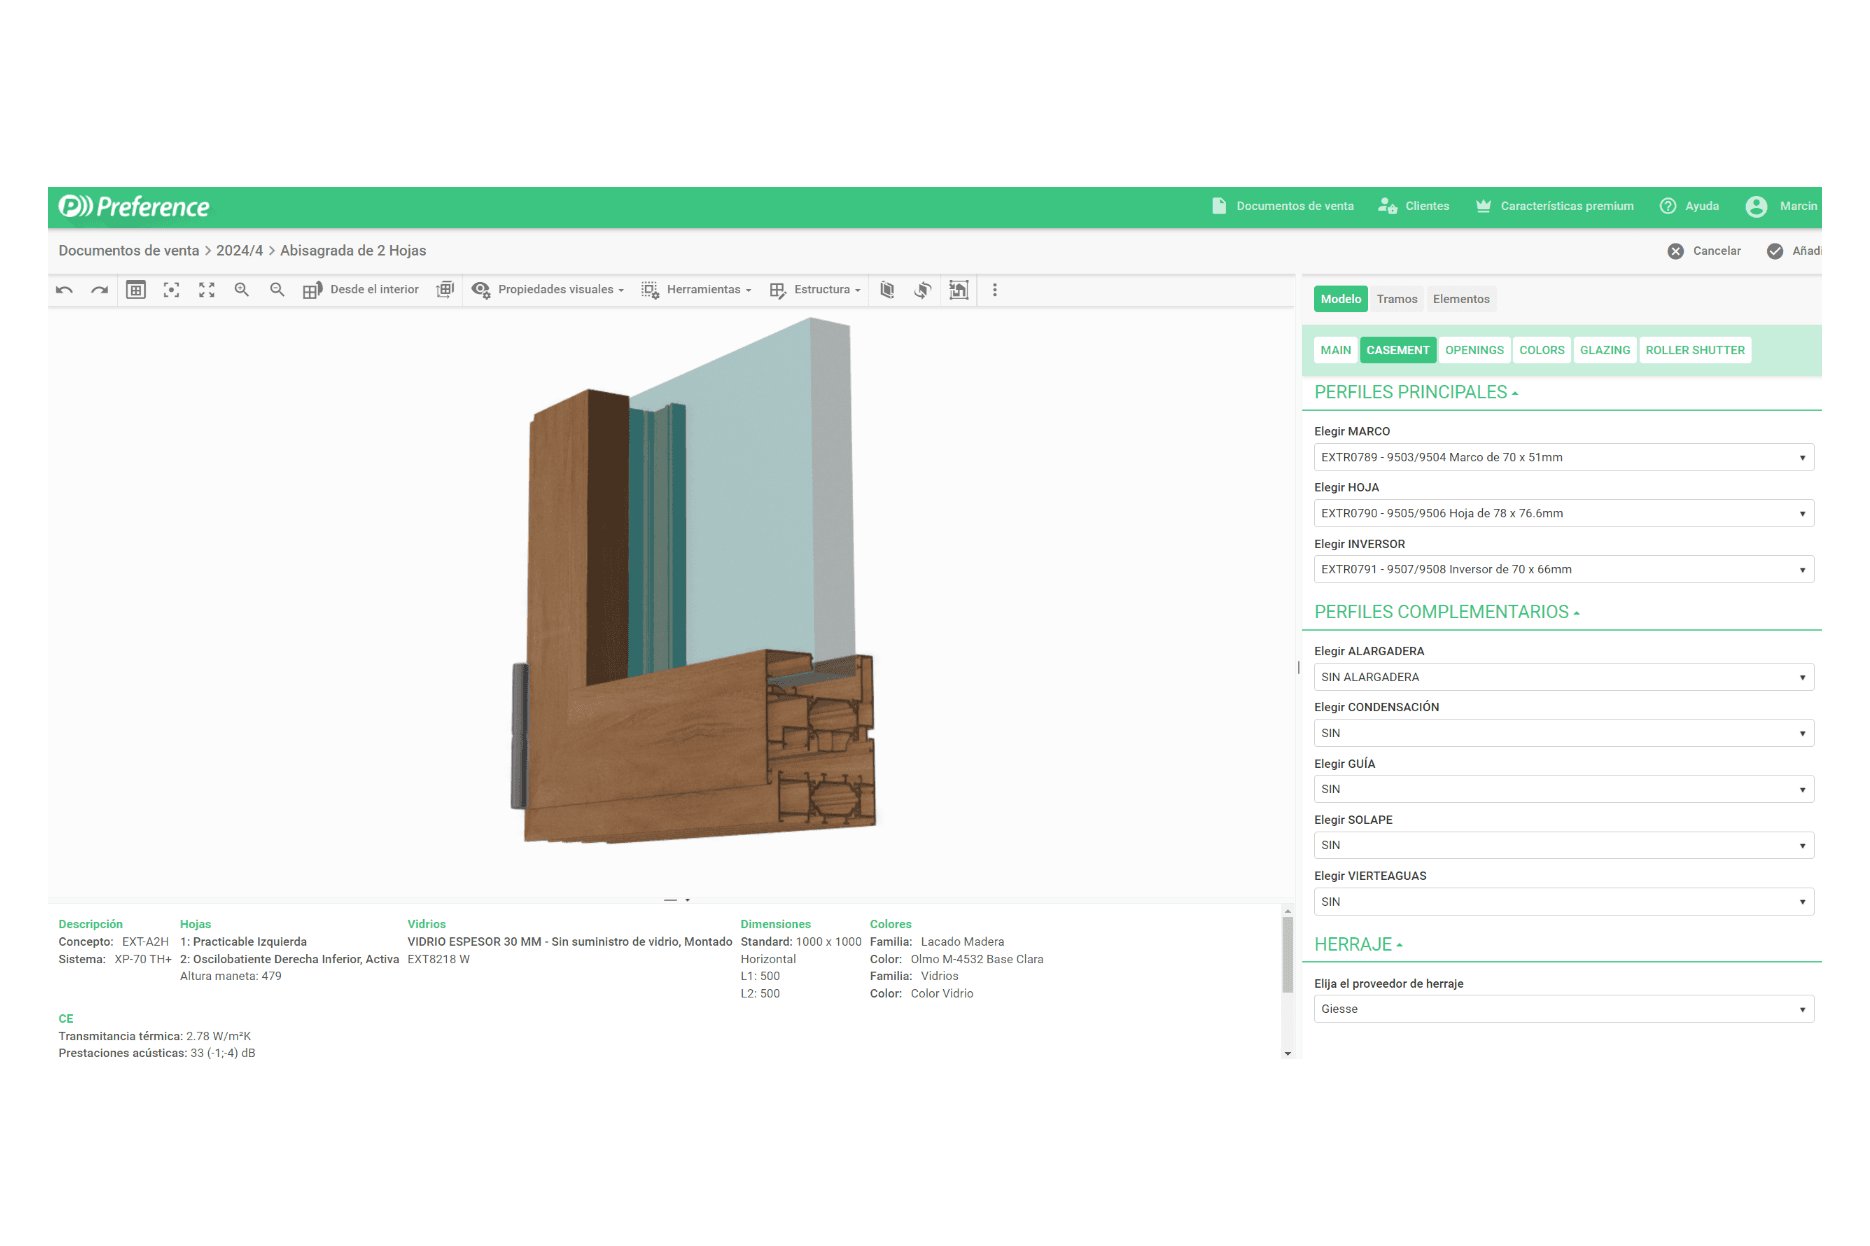Expand the Elegir HOJA profile dropdown

(1562, 514)
